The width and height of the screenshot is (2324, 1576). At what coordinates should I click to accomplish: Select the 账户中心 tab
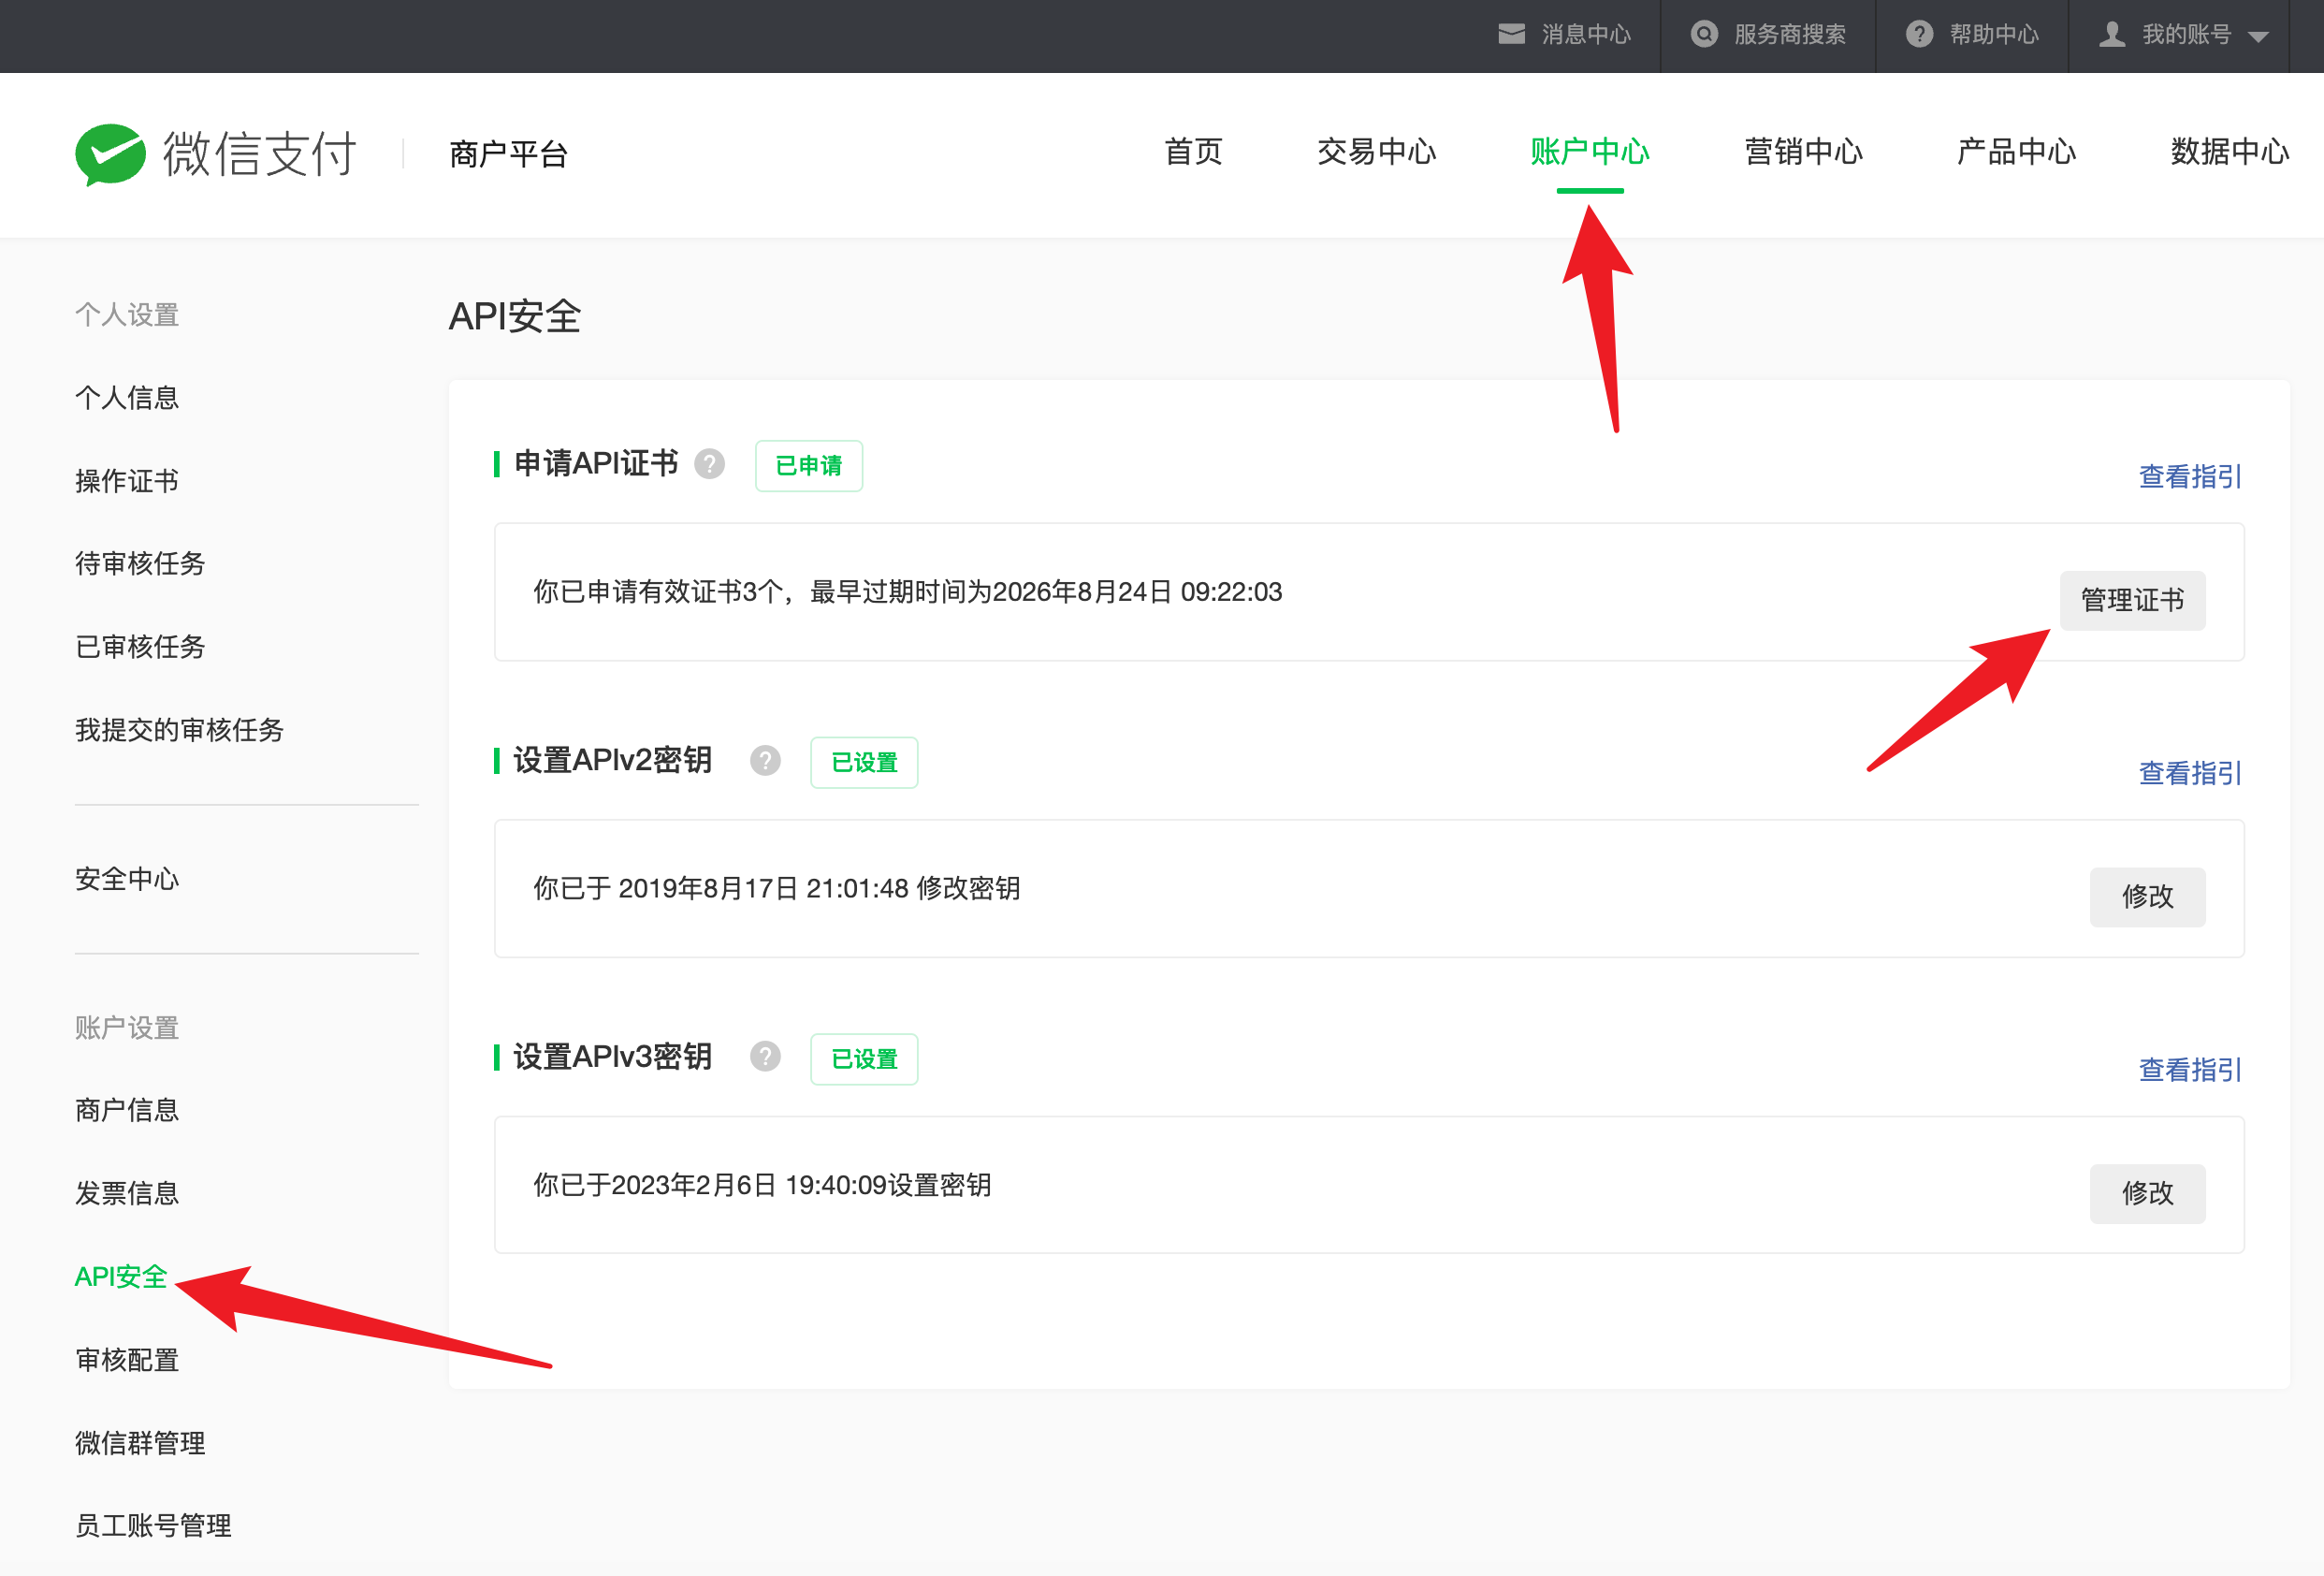point(1589,152)
